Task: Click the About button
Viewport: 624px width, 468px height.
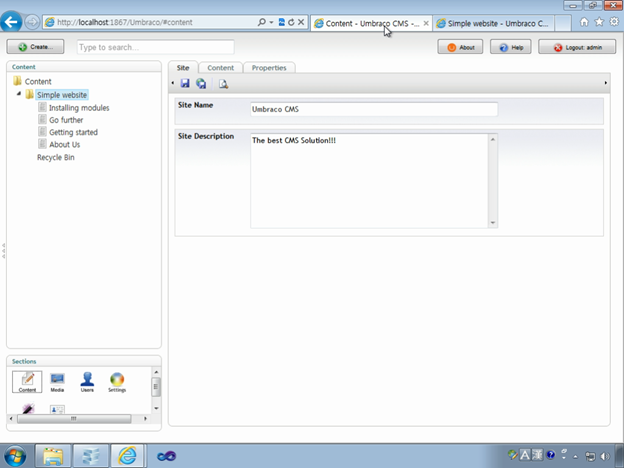Action: tap(460, 47)
